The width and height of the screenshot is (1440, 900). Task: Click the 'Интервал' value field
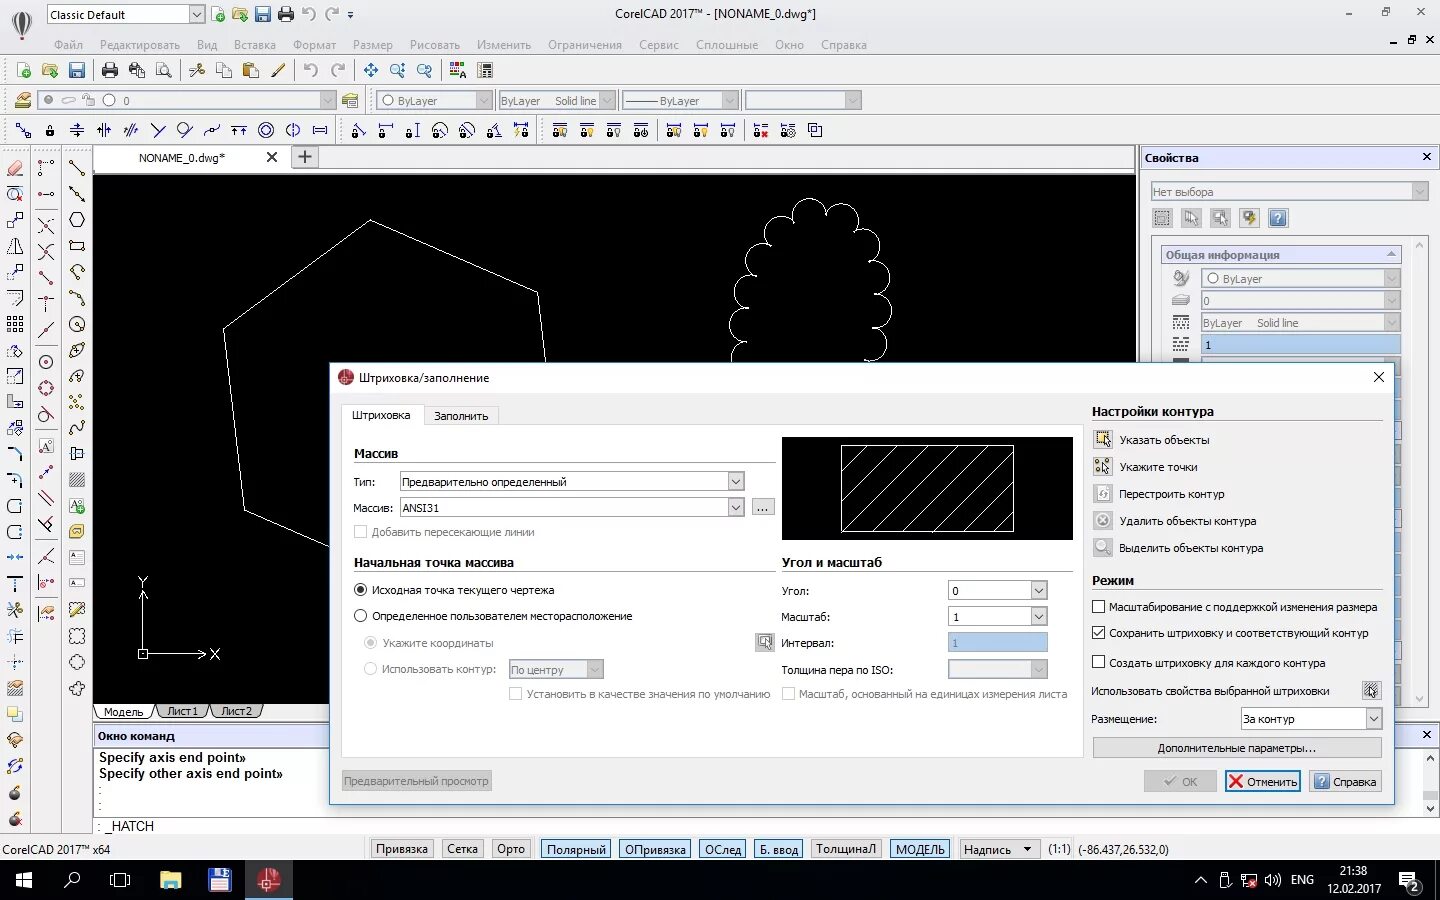tap(997, 643)
